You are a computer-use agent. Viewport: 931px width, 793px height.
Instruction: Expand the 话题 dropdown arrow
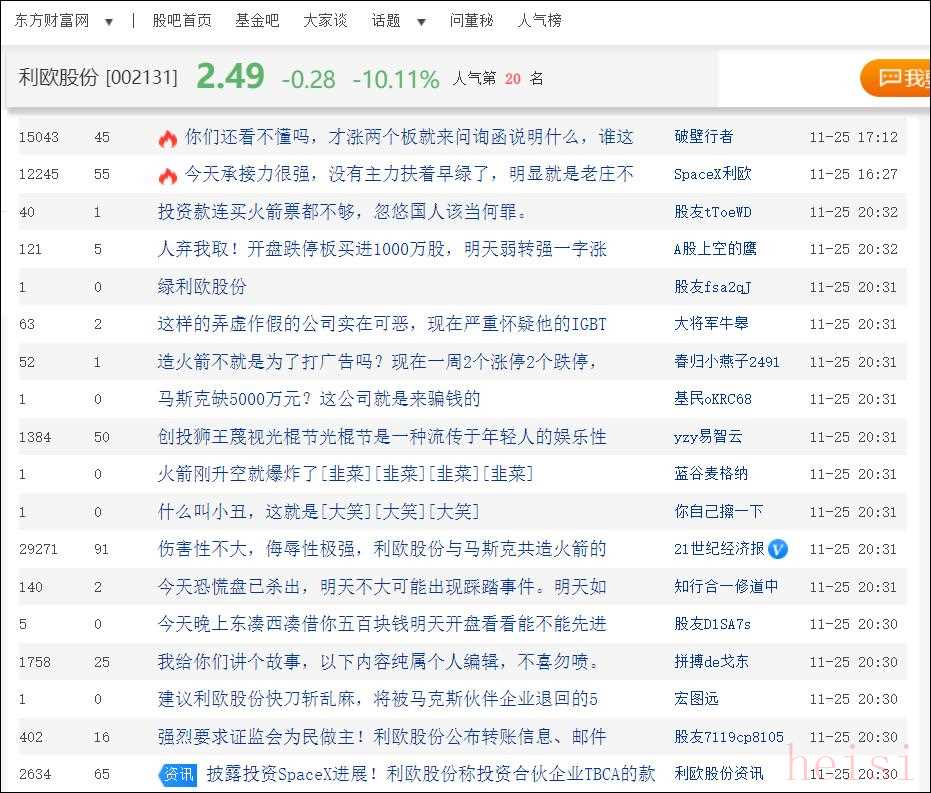[x=421, y=21]
